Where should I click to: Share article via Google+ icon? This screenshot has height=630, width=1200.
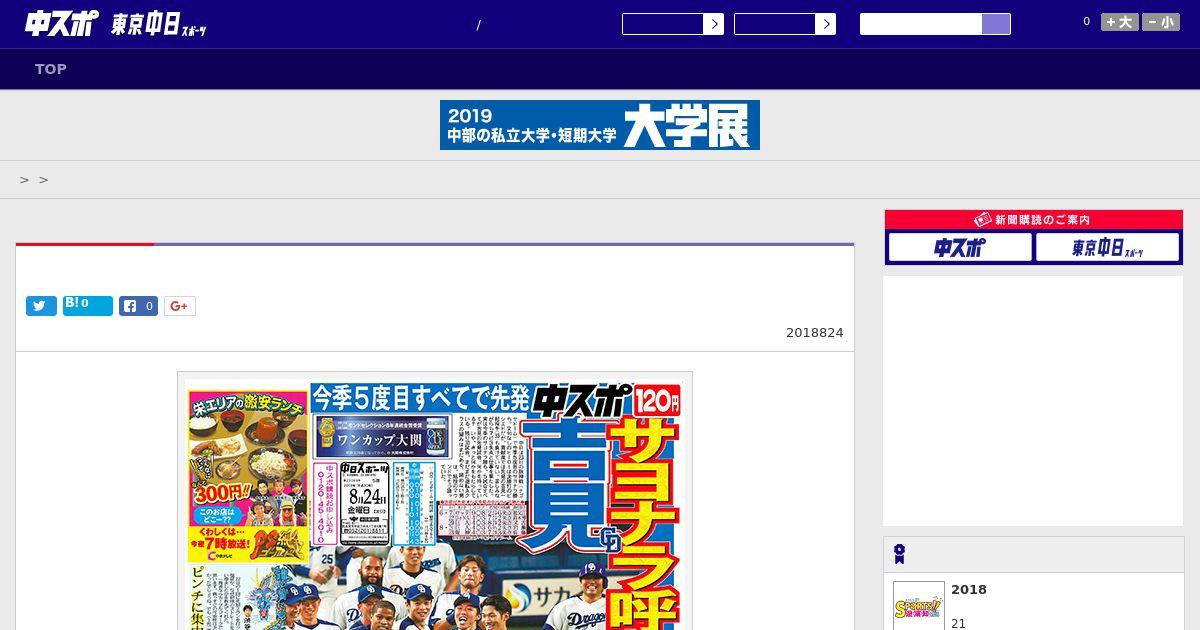click(x=180, y=306)
